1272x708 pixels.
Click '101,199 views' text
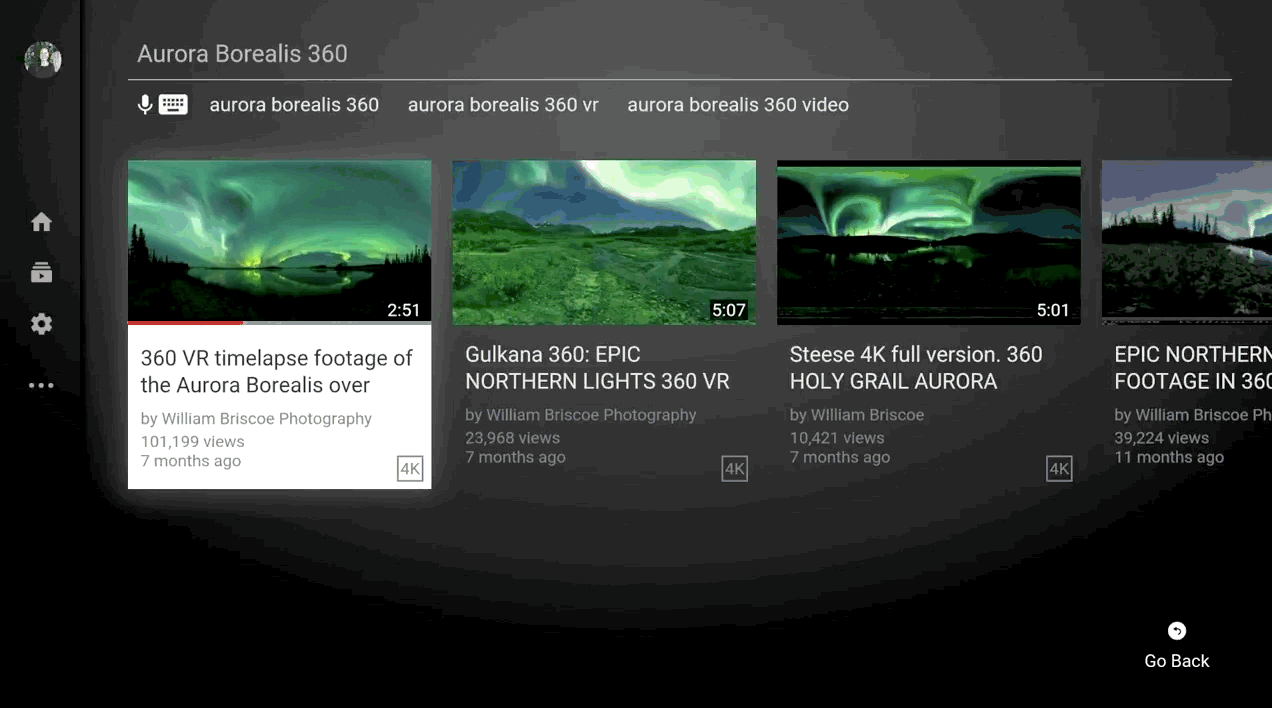193,441
